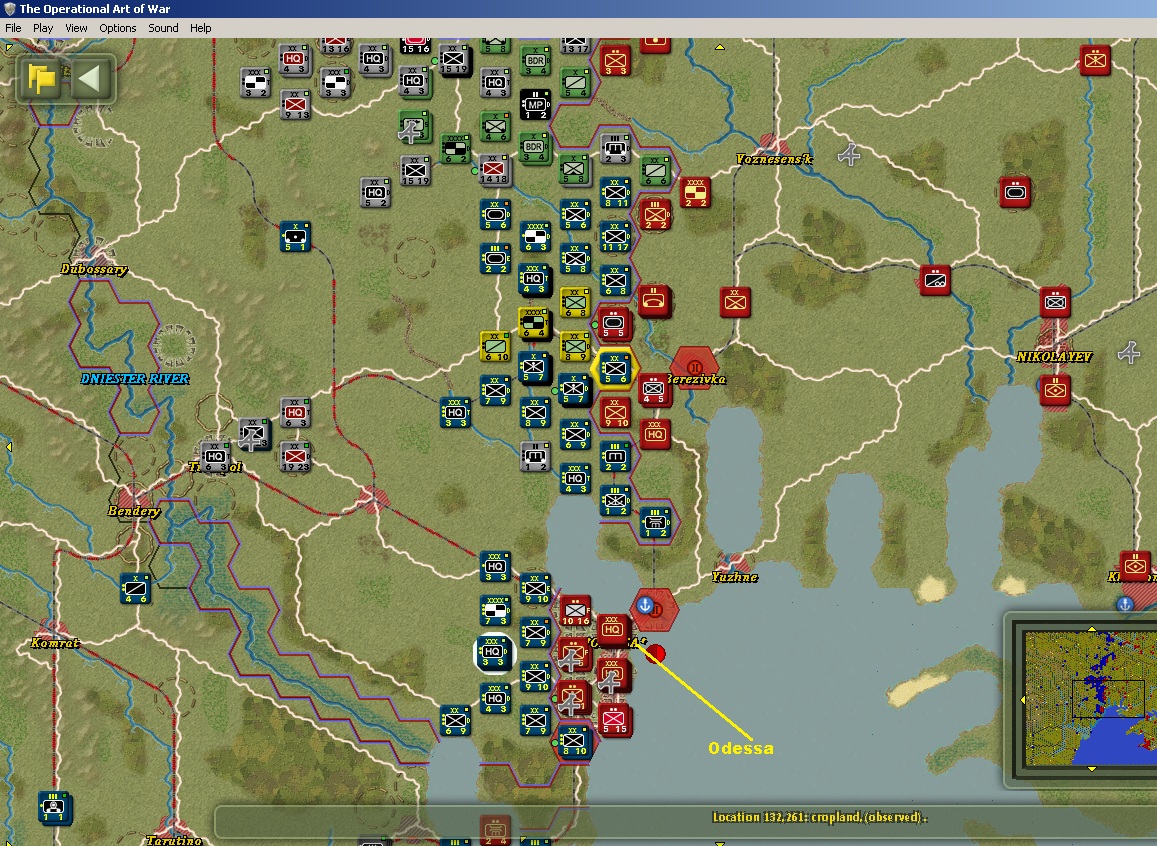
Task: Click the red Berezivka objective hex
Action: pyautogui.click(x=694, y=367)
